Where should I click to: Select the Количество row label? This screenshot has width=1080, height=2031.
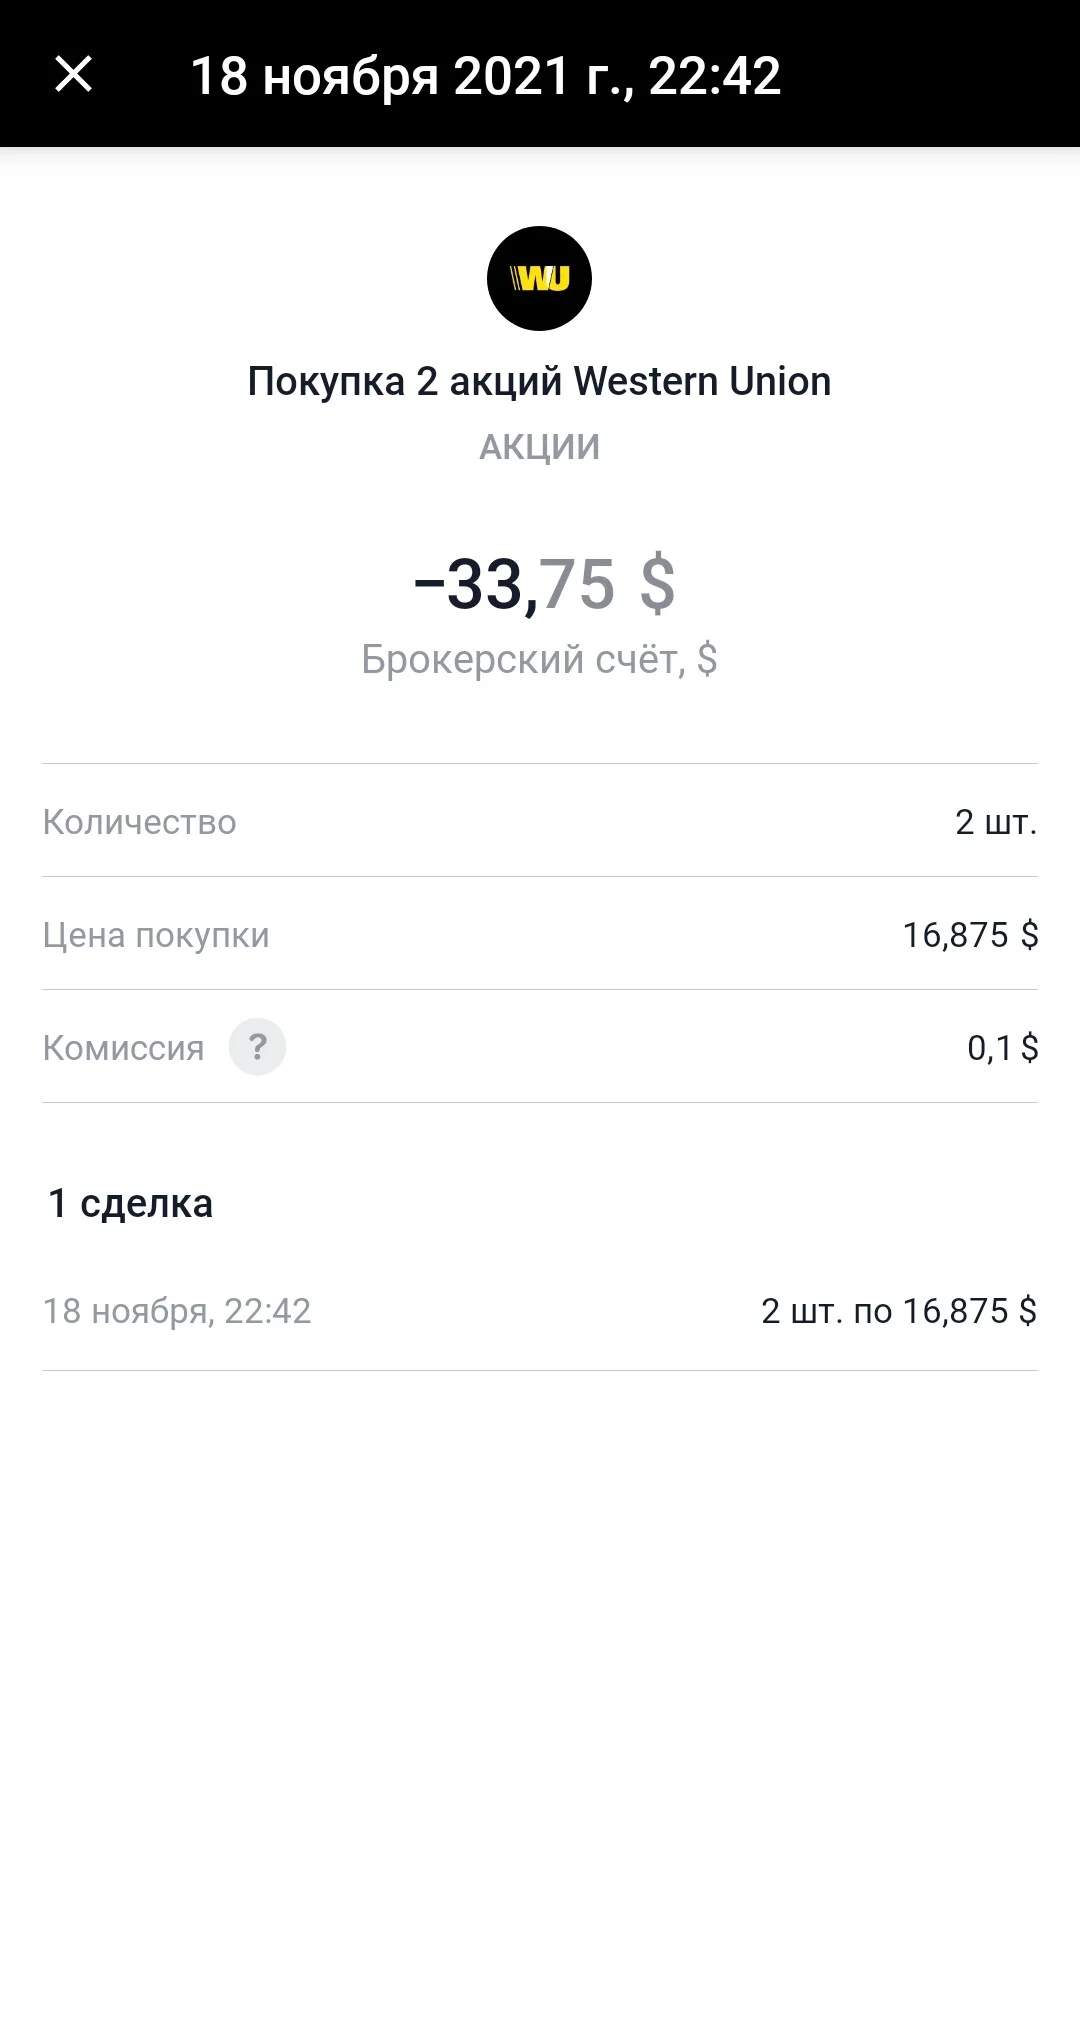(139, 822)
